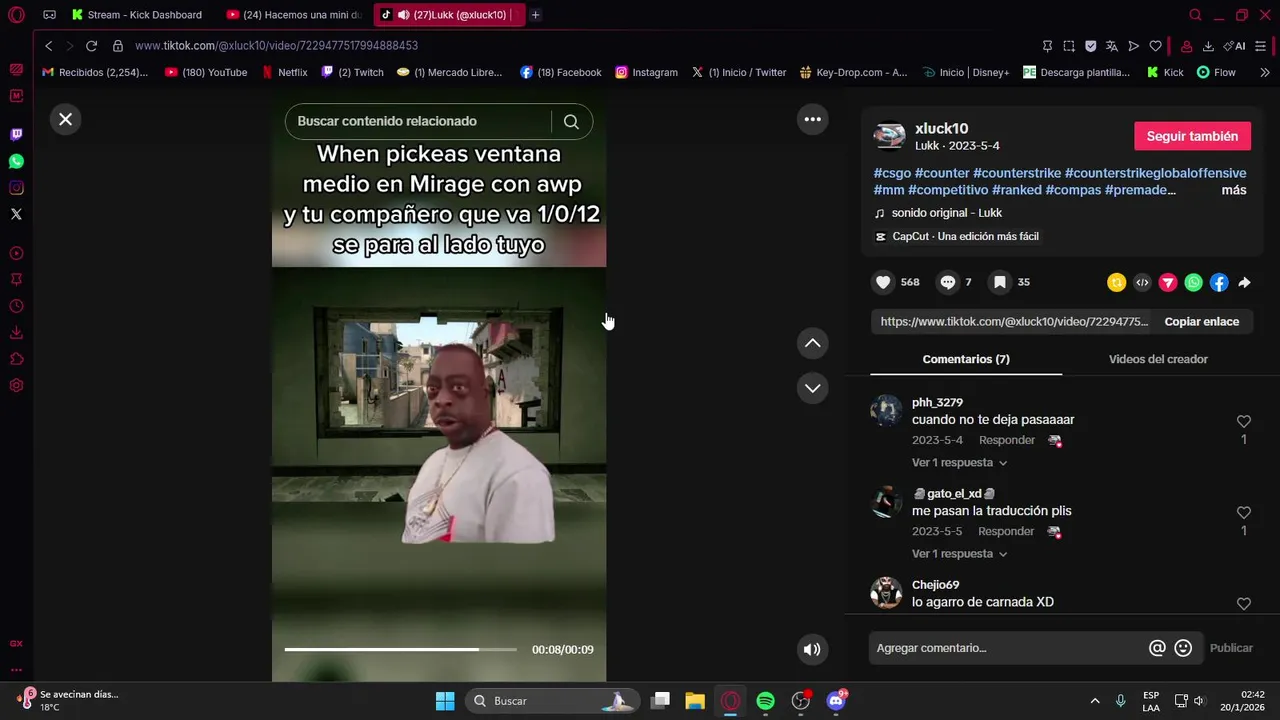Switch to the Hacemos una mini du YouTube tab
Screen dimensions: 1280x720
[293, 15]
